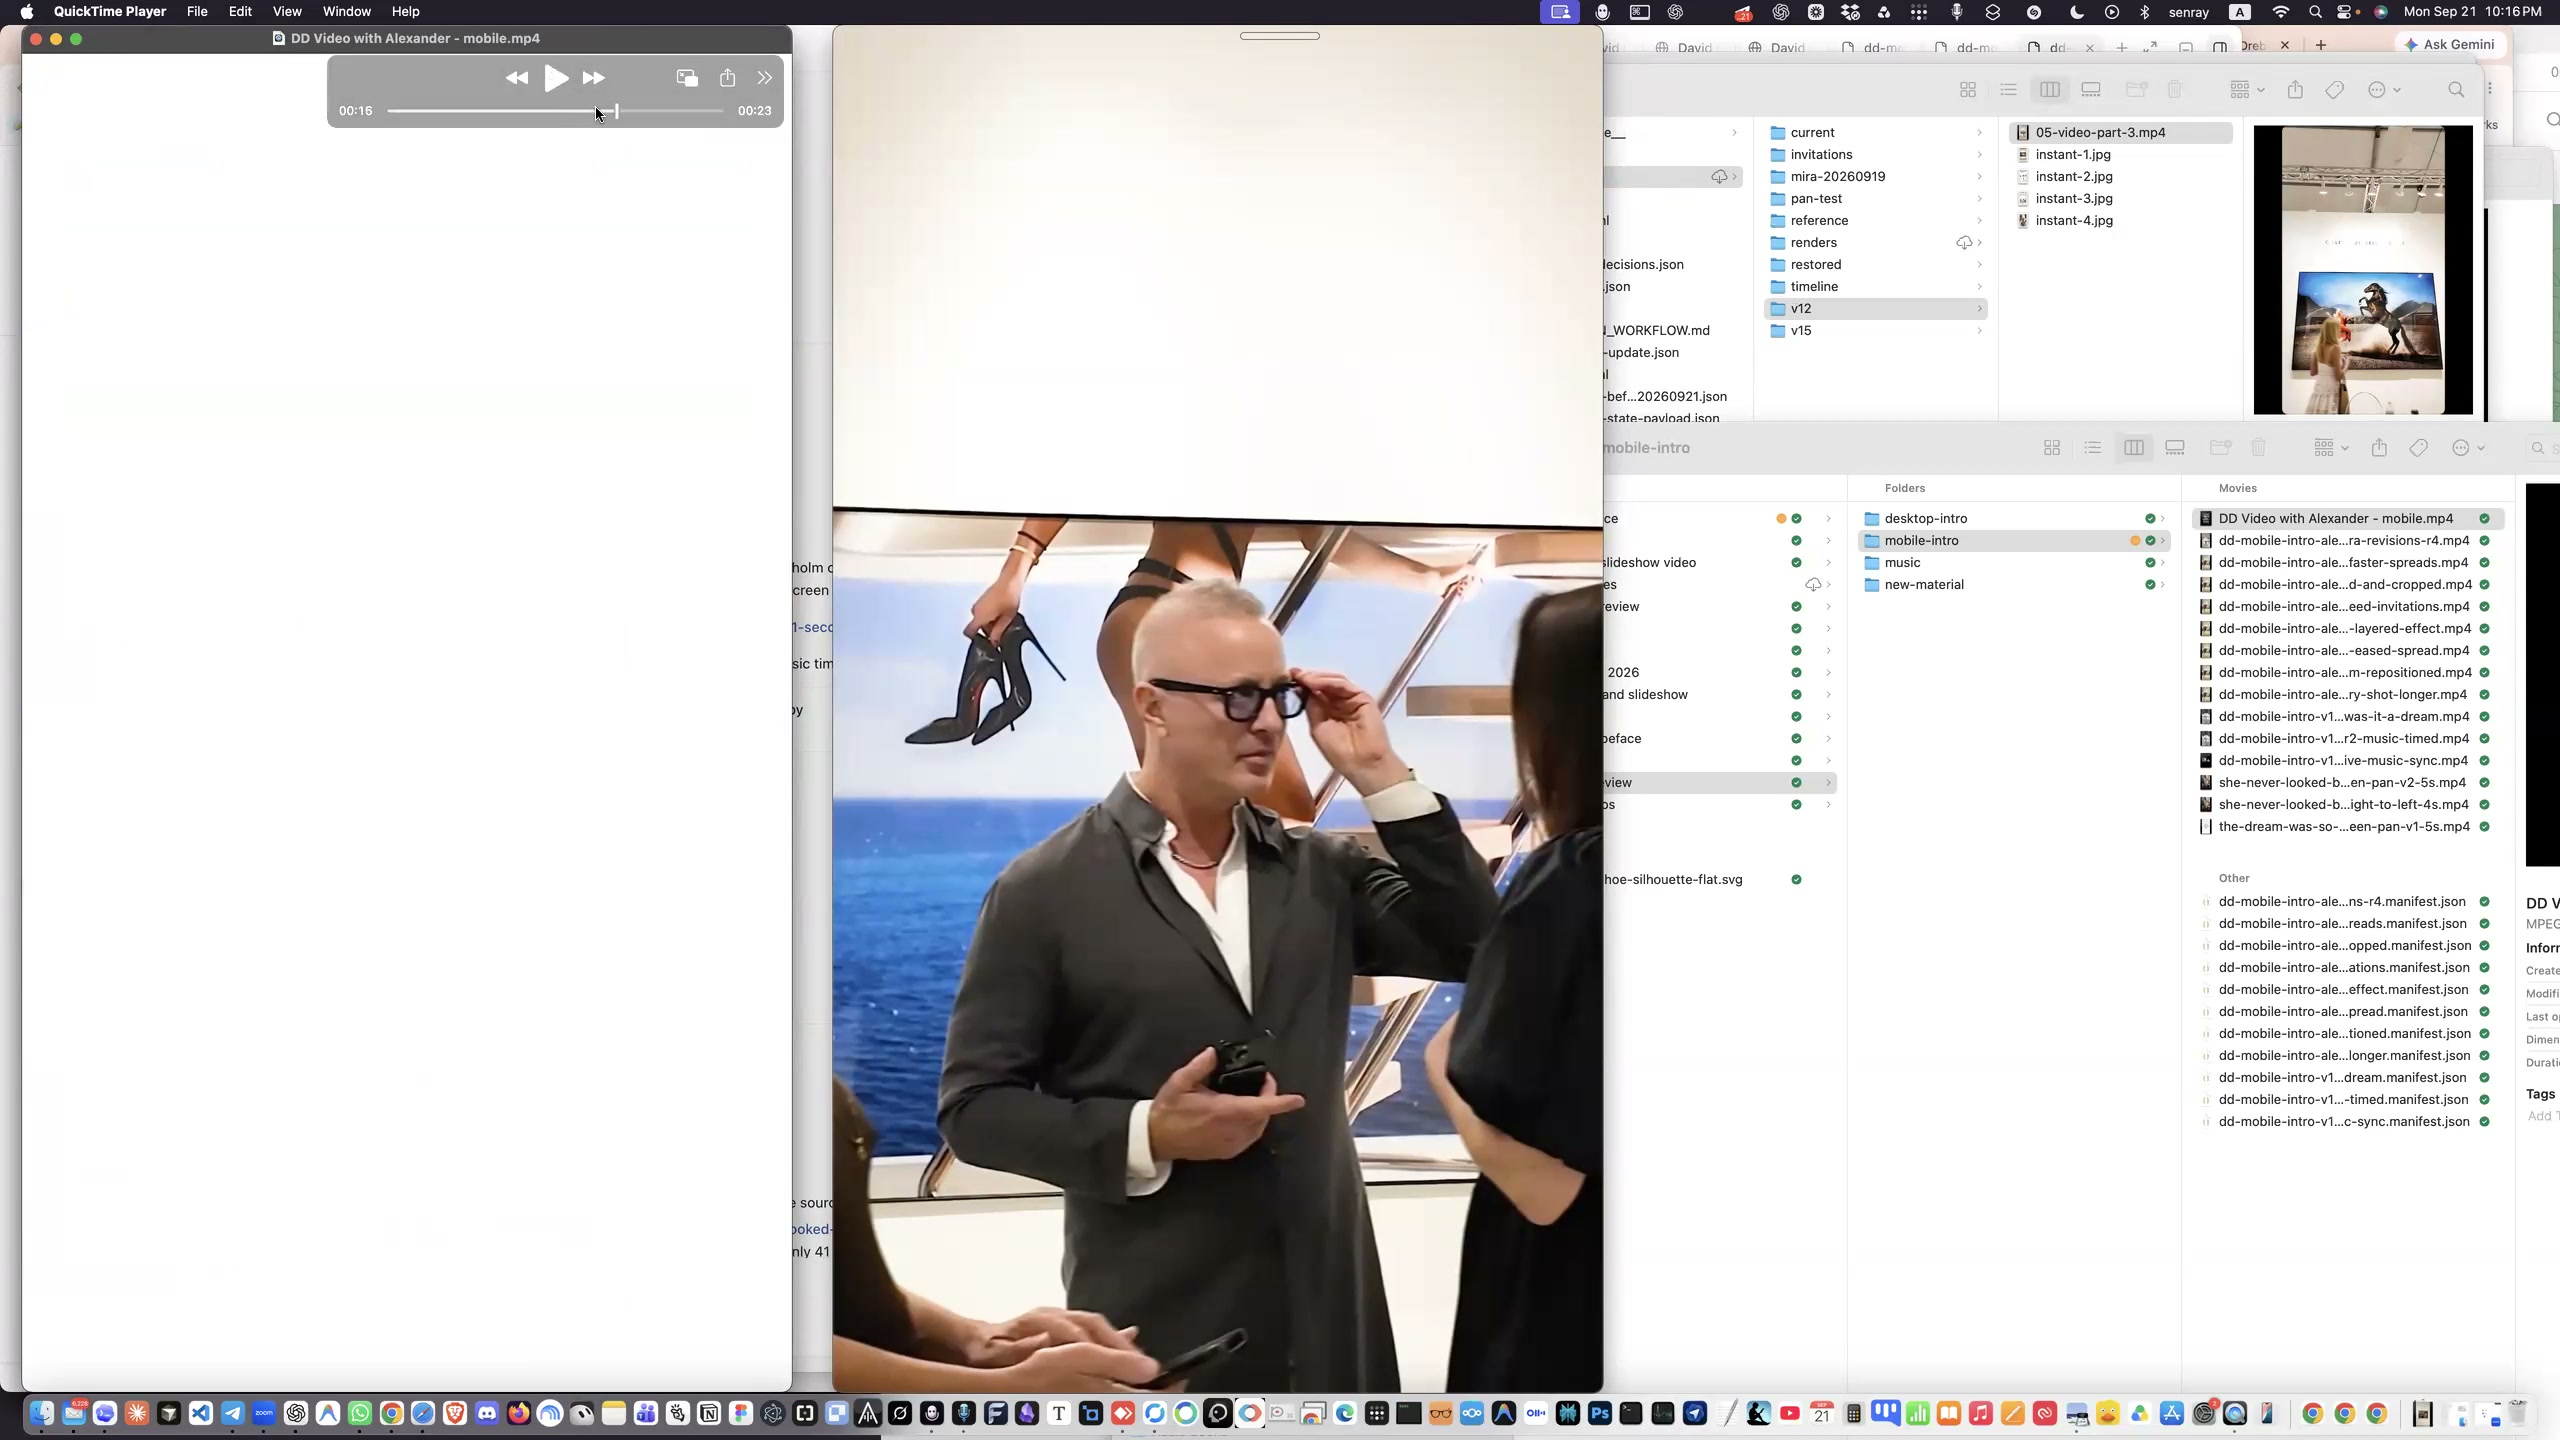The image size is (2560, 1440).
Task: Open group-by dropdown in mobile-intro Finder toolbar
Action: (2331, 448)
